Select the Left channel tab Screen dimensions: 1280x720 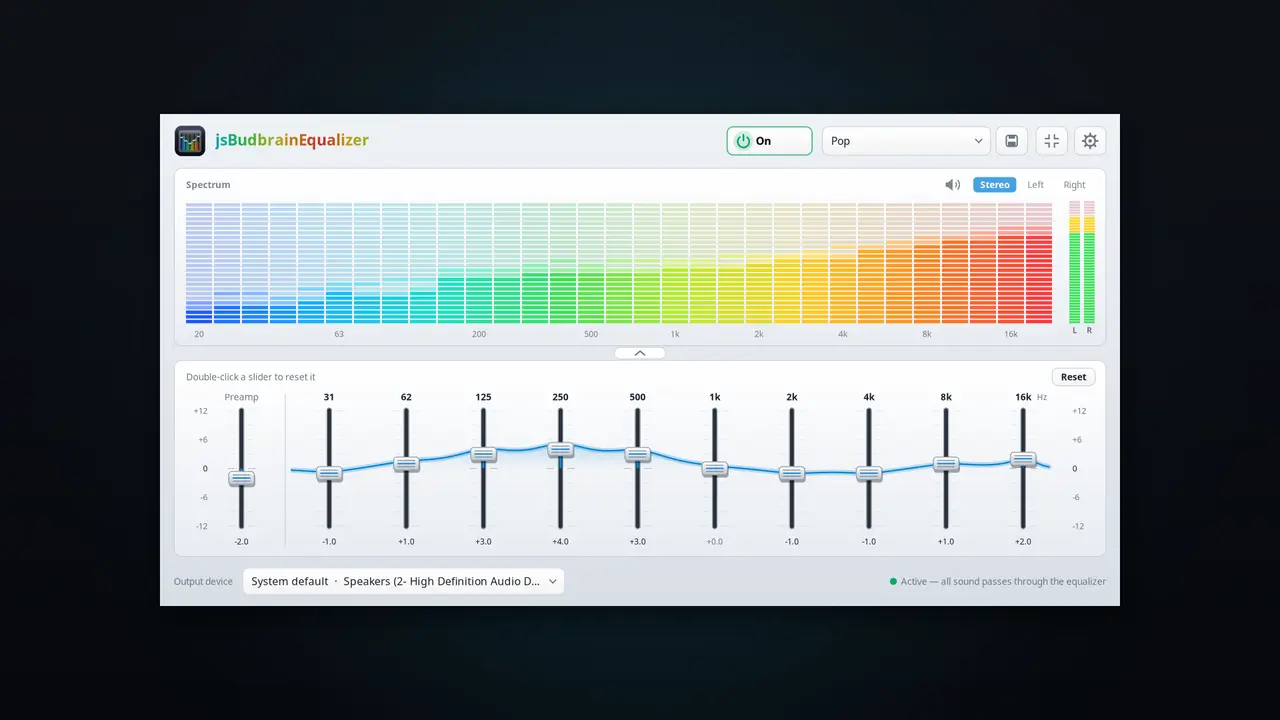coord(1036,185)
